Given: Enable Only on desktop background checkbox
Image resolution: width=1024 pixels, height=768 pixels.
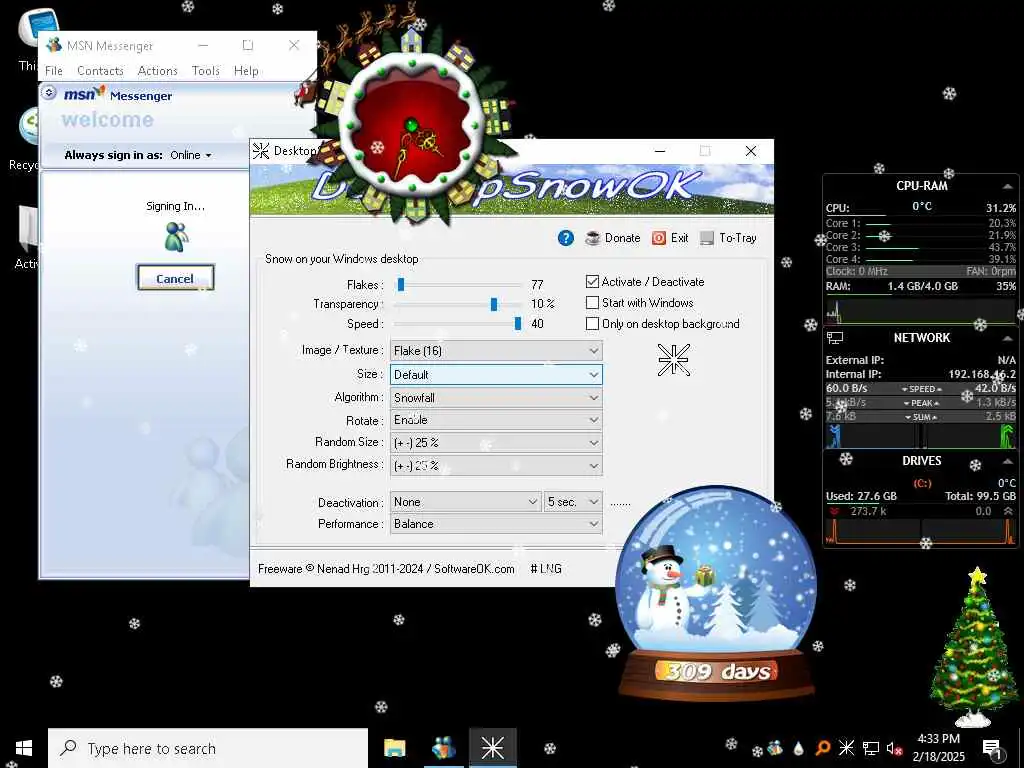Looking at the screenshot, I should 592,324.
